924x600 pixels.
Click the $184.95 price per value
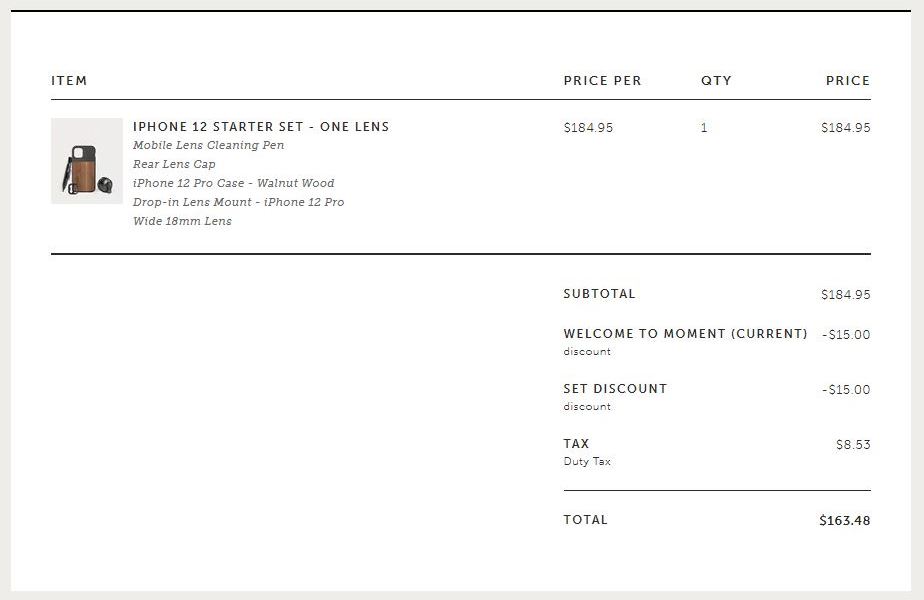tap(588, 127)
